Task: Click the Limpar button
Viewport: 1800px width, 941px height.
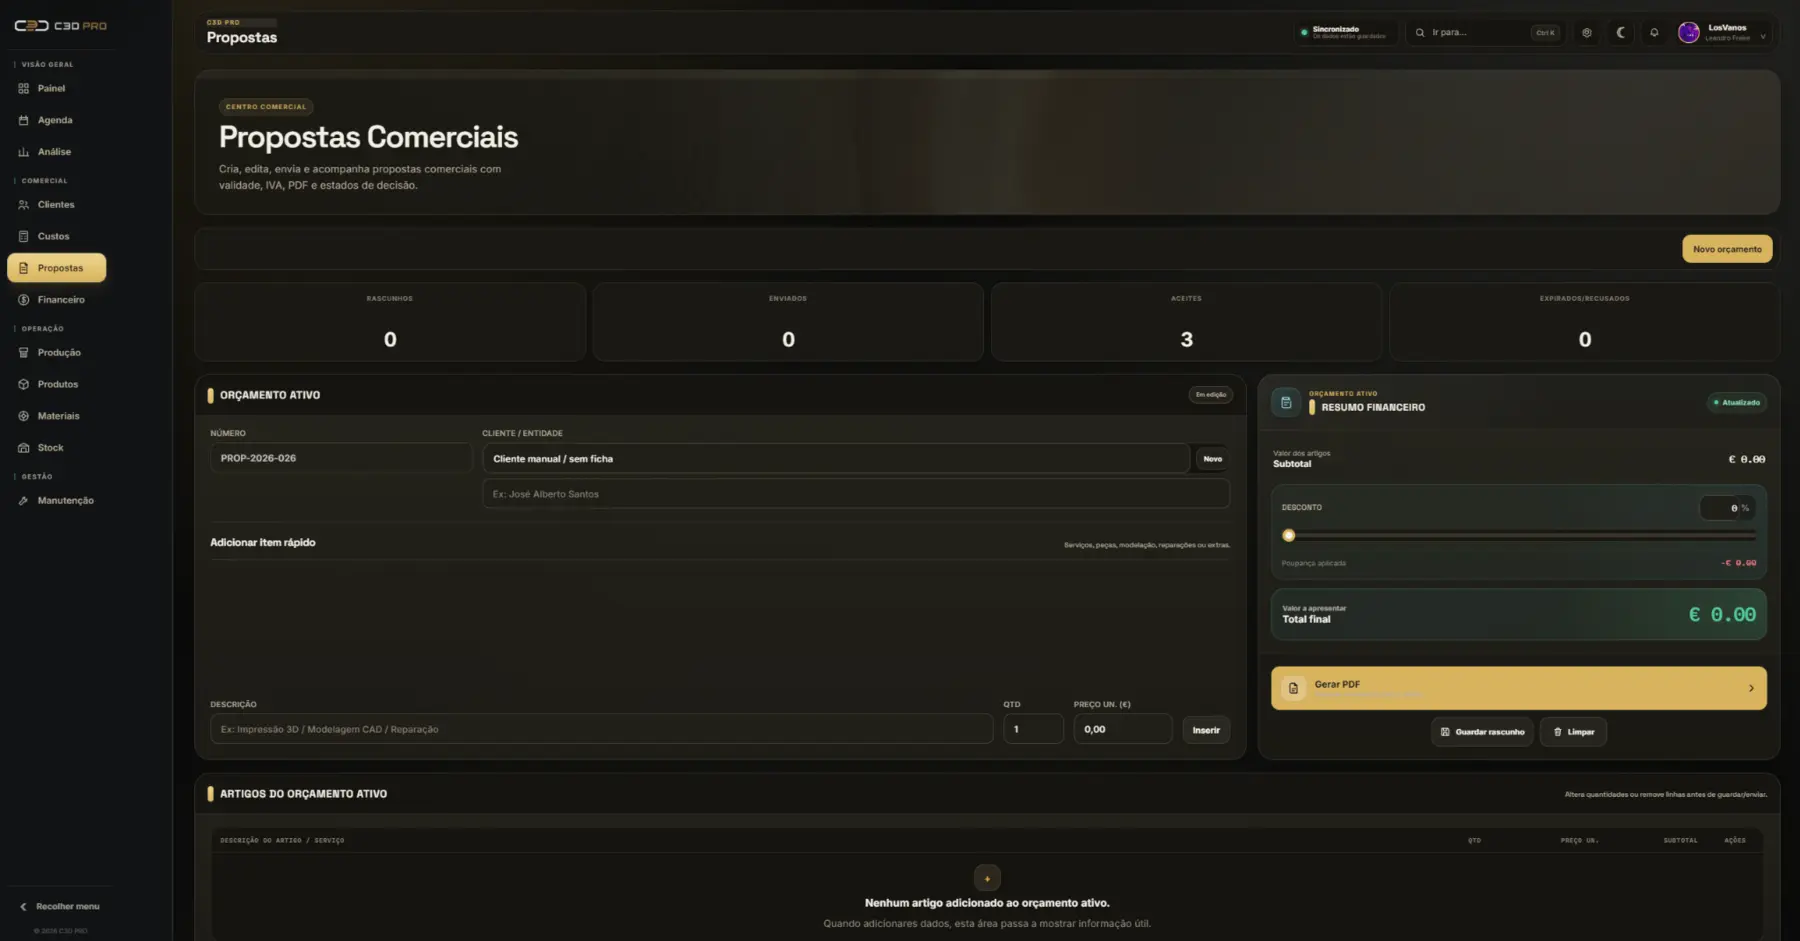Action: pyautogui.click(x=1573, y=732)
